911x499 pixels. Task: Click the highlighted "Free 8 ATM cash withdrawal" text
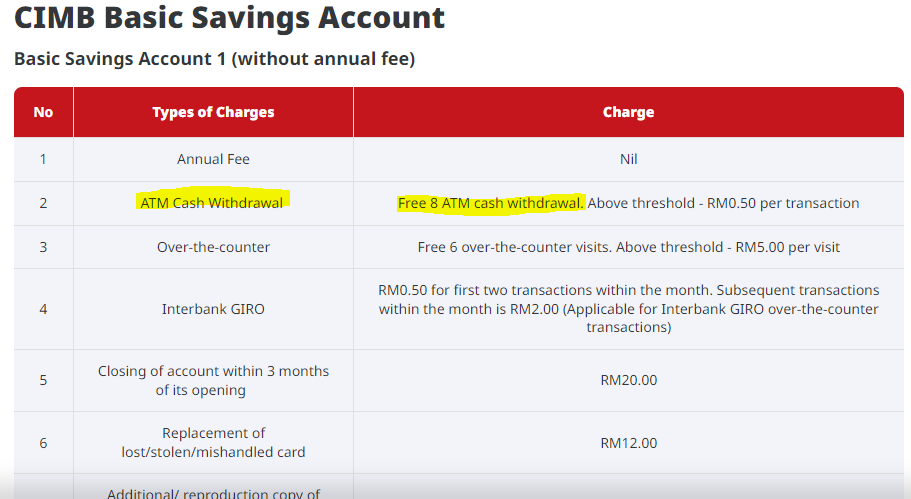click(x=490, y=203)
